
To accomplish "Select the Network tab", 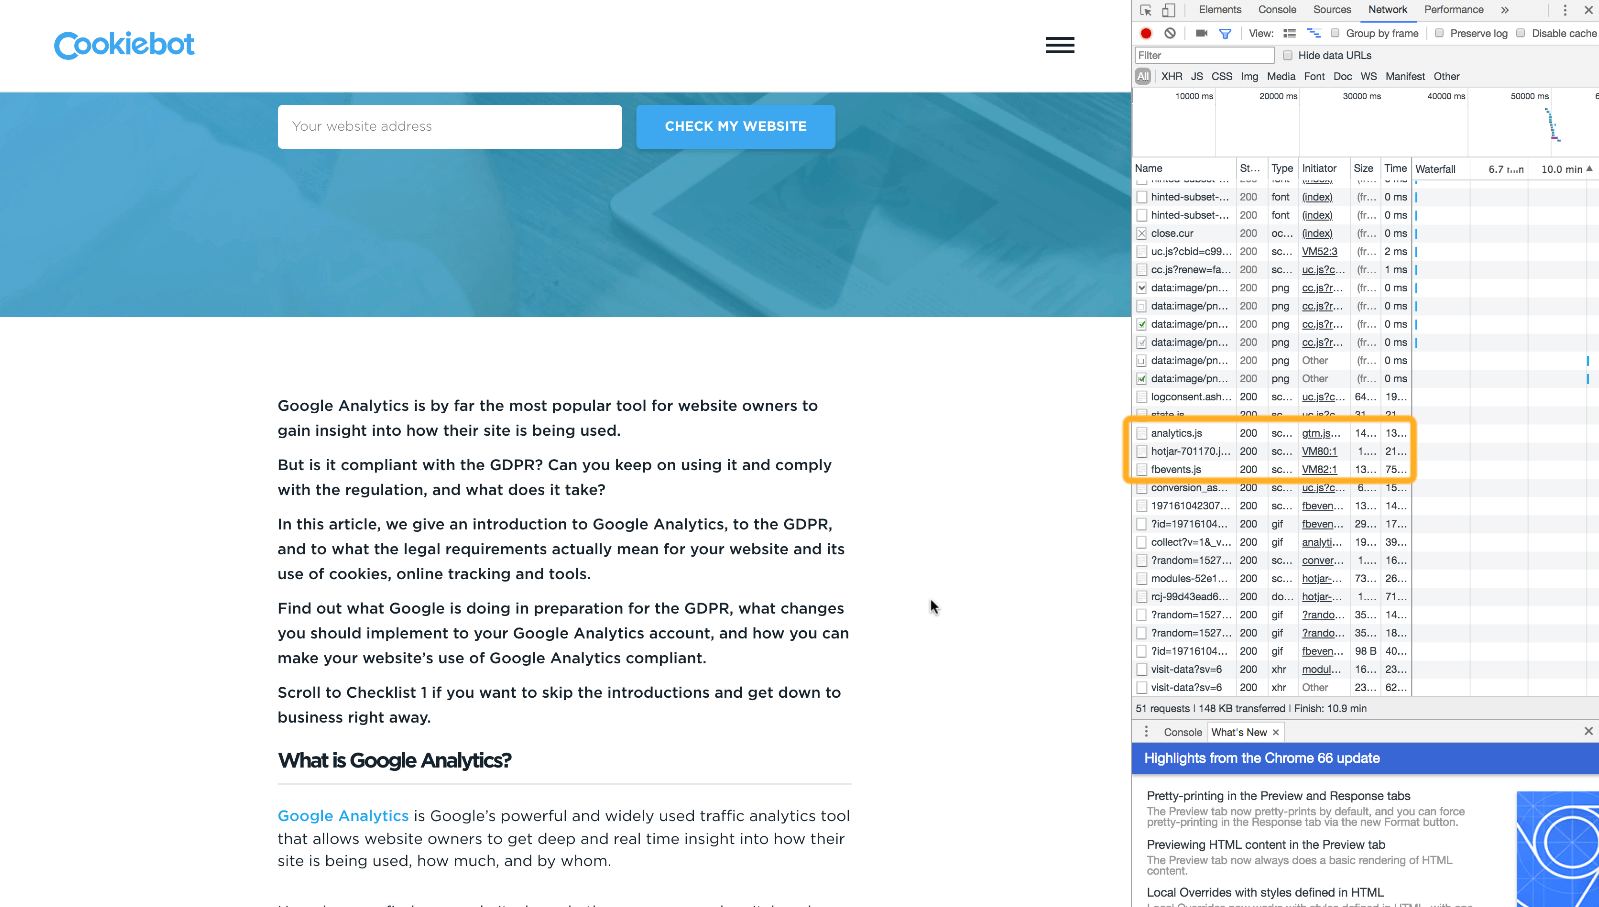I will tap(1388, 10).
